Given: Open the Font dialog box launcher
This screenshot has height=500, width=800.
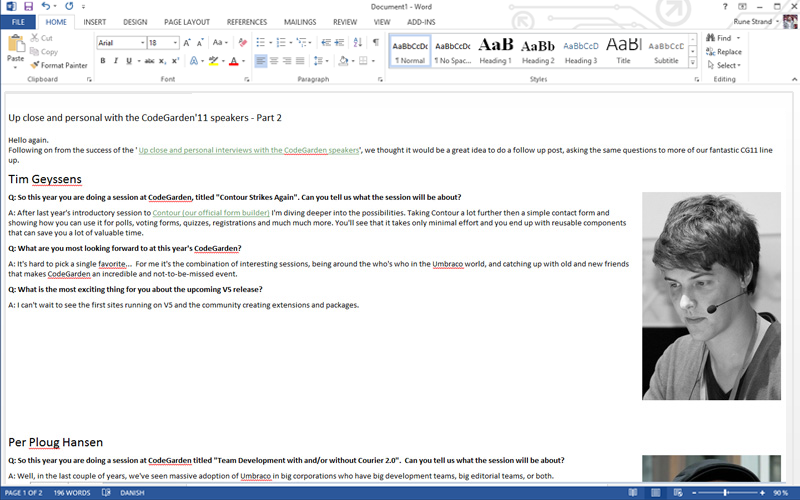Looking at the screenshot, I should click(246, 80).
